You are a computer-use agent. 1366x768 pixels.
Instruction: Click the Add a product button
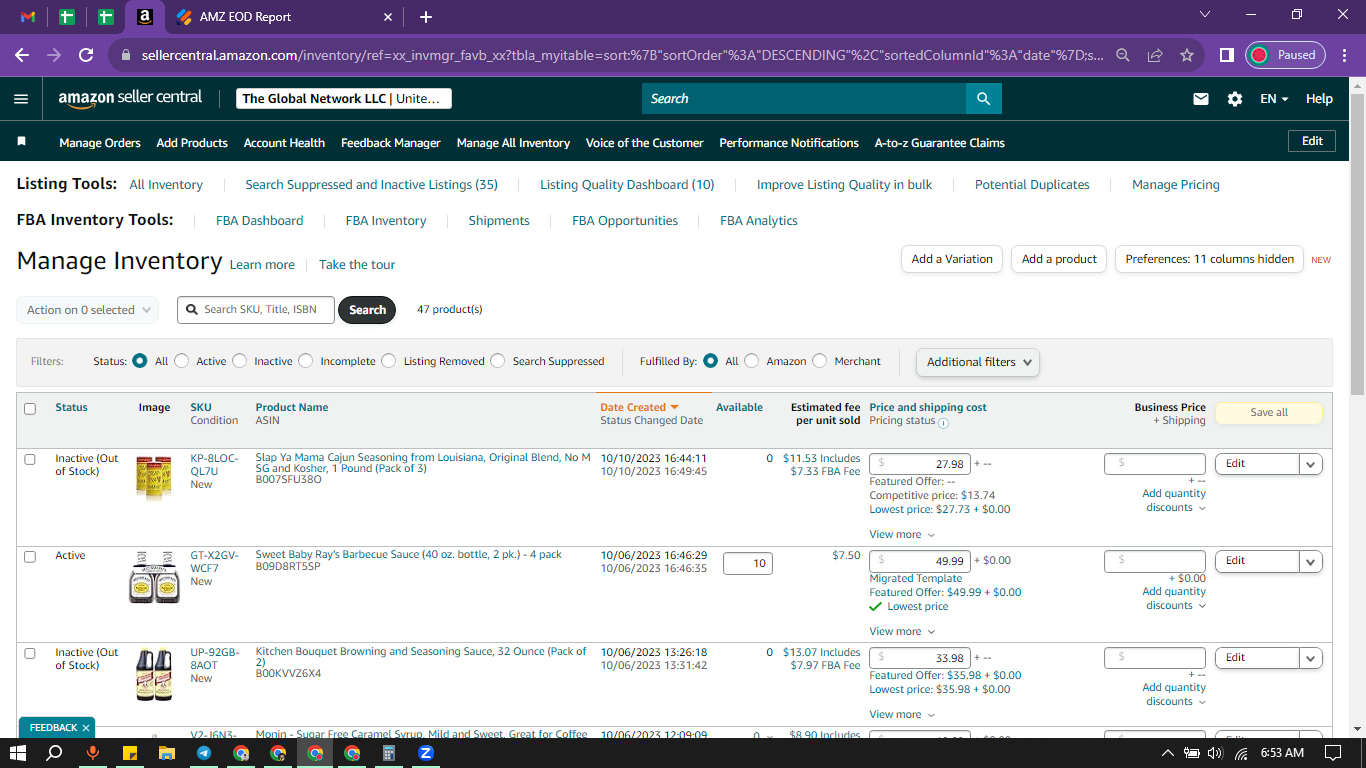(x=1060, y=259)
